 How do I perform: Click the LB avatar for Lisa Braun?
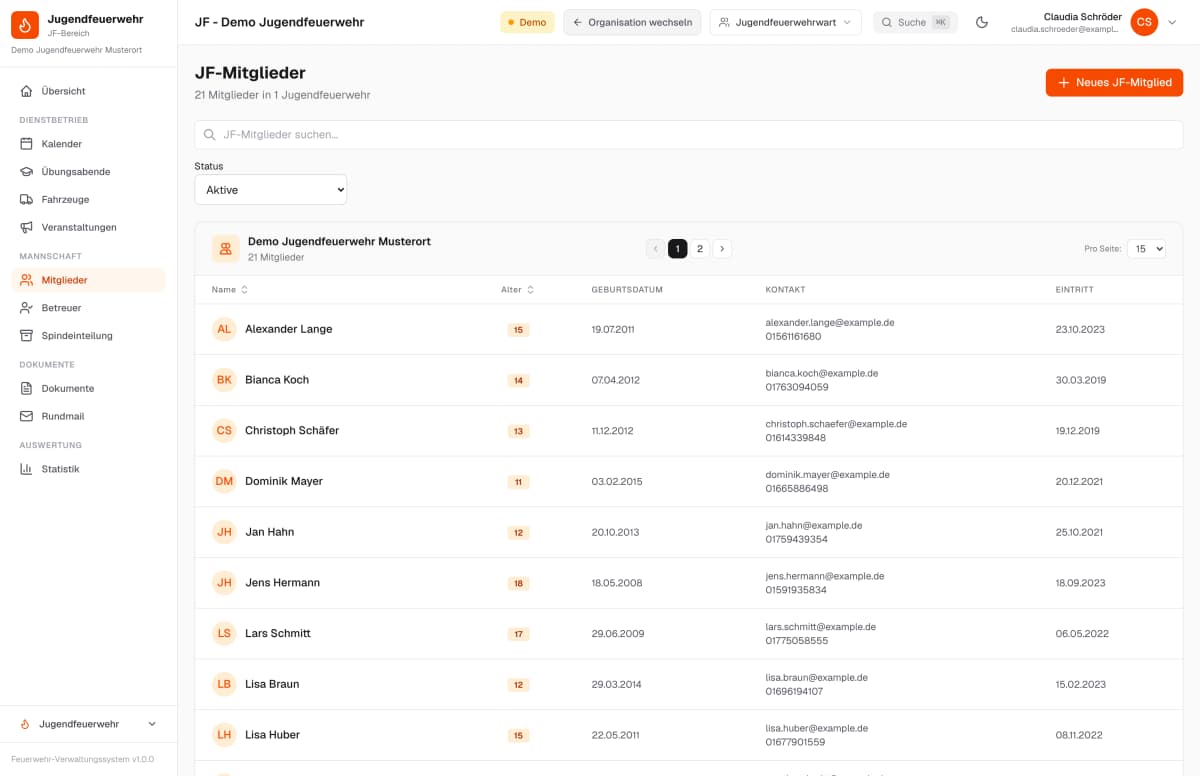click(224, 684)
